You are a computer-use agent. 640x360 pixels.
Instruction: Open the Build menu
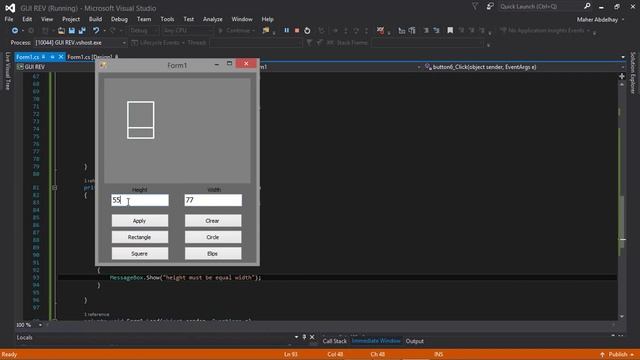click(96, 19)
